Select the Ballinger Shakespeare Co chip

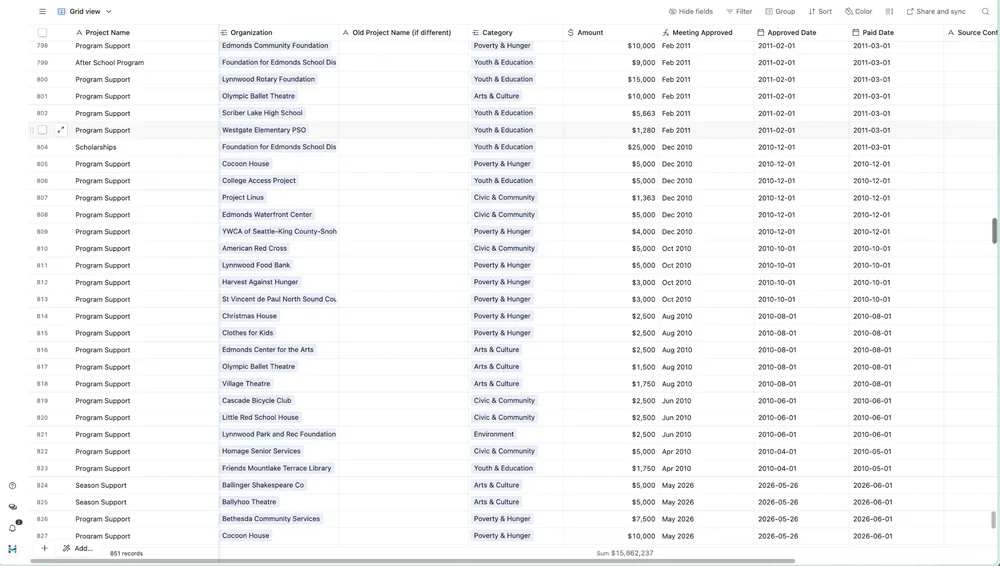[263, 485]
